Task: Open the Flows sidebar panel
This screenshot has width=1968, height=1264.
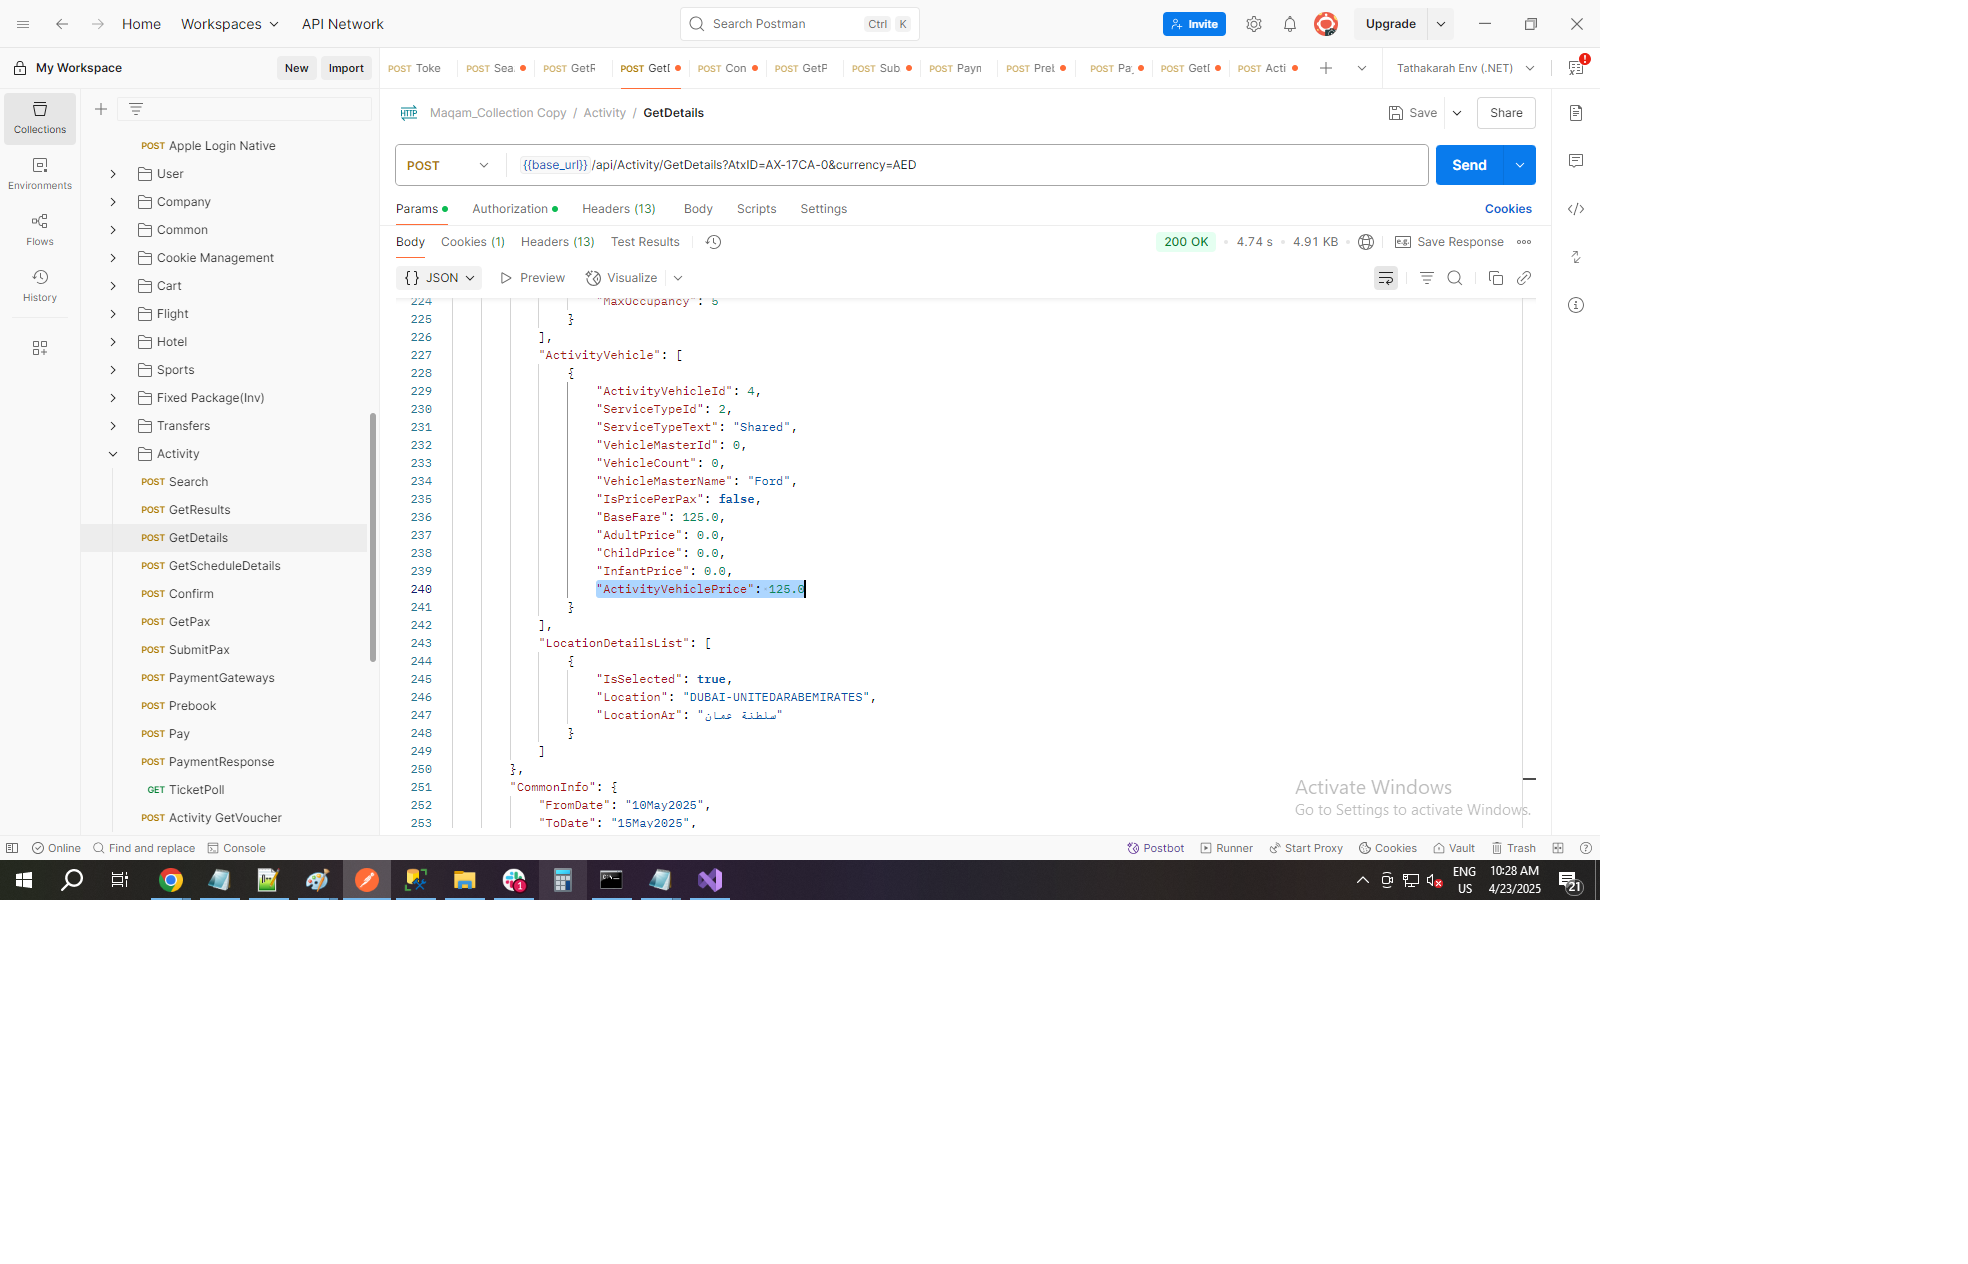Action: [40, 229]
